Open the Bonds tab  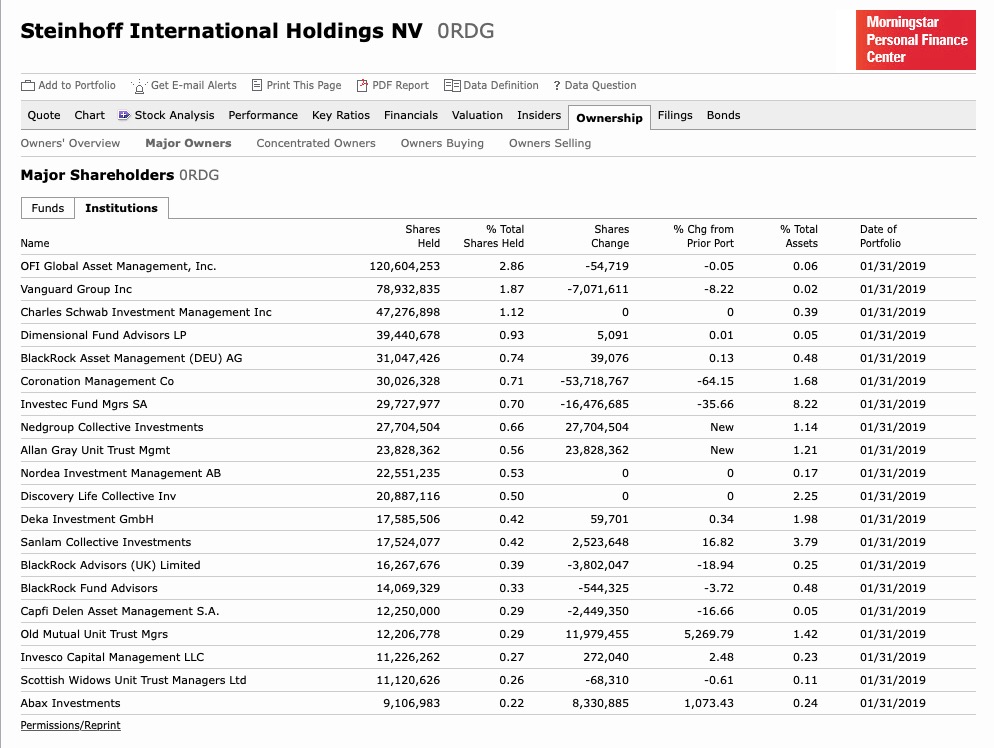723,115
